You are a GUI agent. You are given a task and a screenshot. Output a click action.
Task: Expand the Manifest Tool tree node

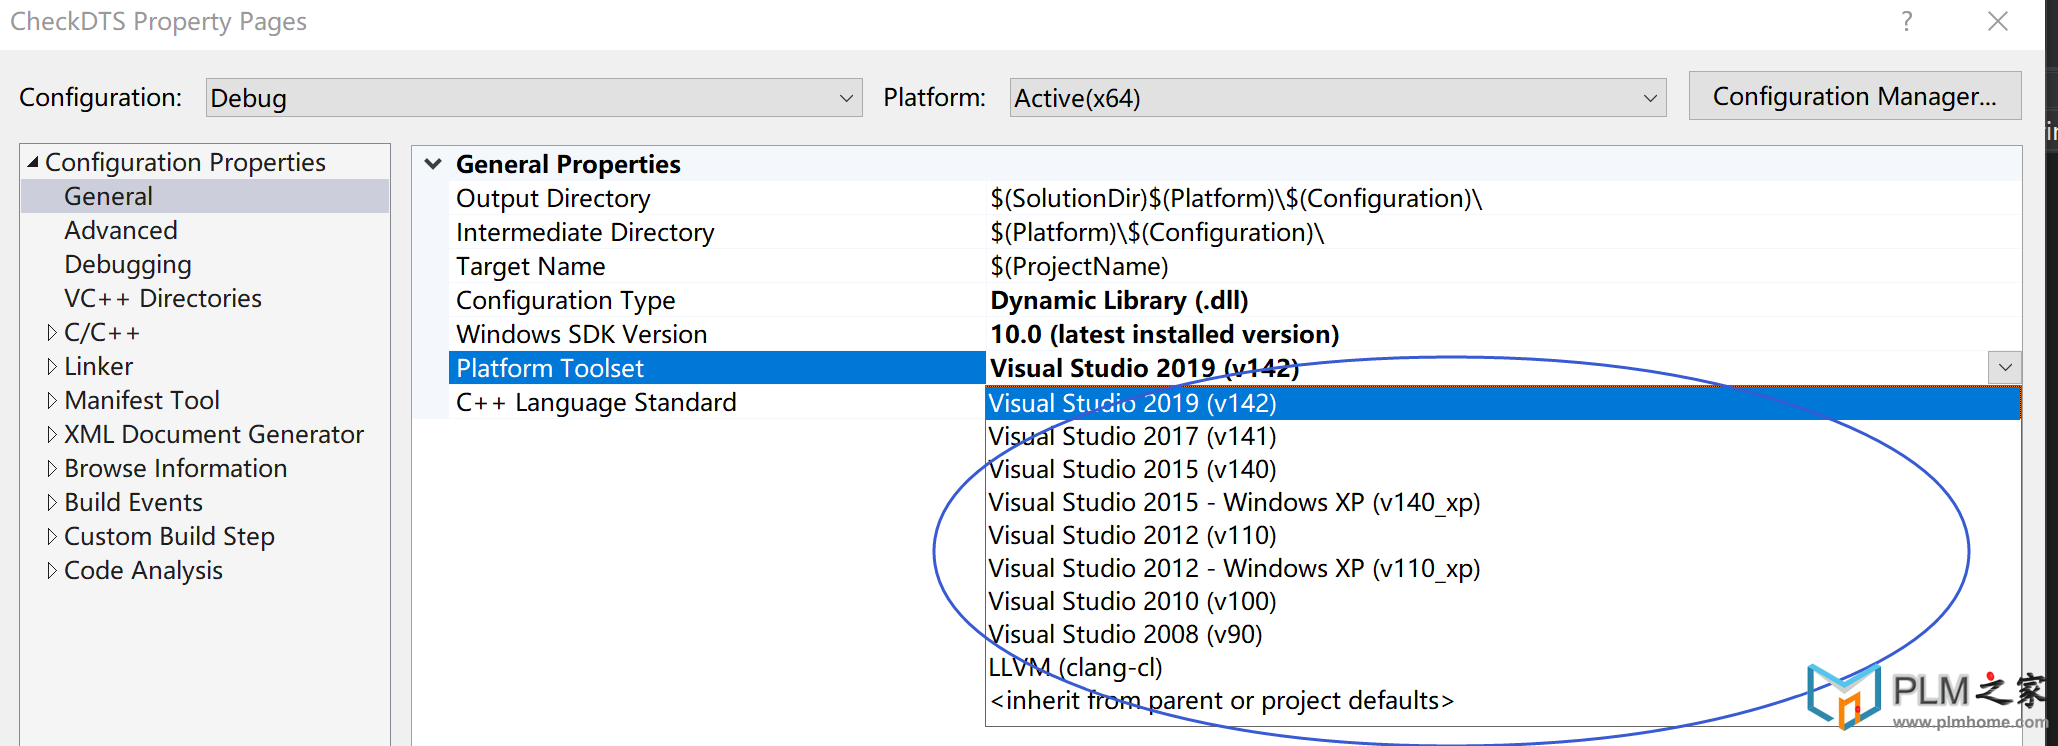point(52,401)
